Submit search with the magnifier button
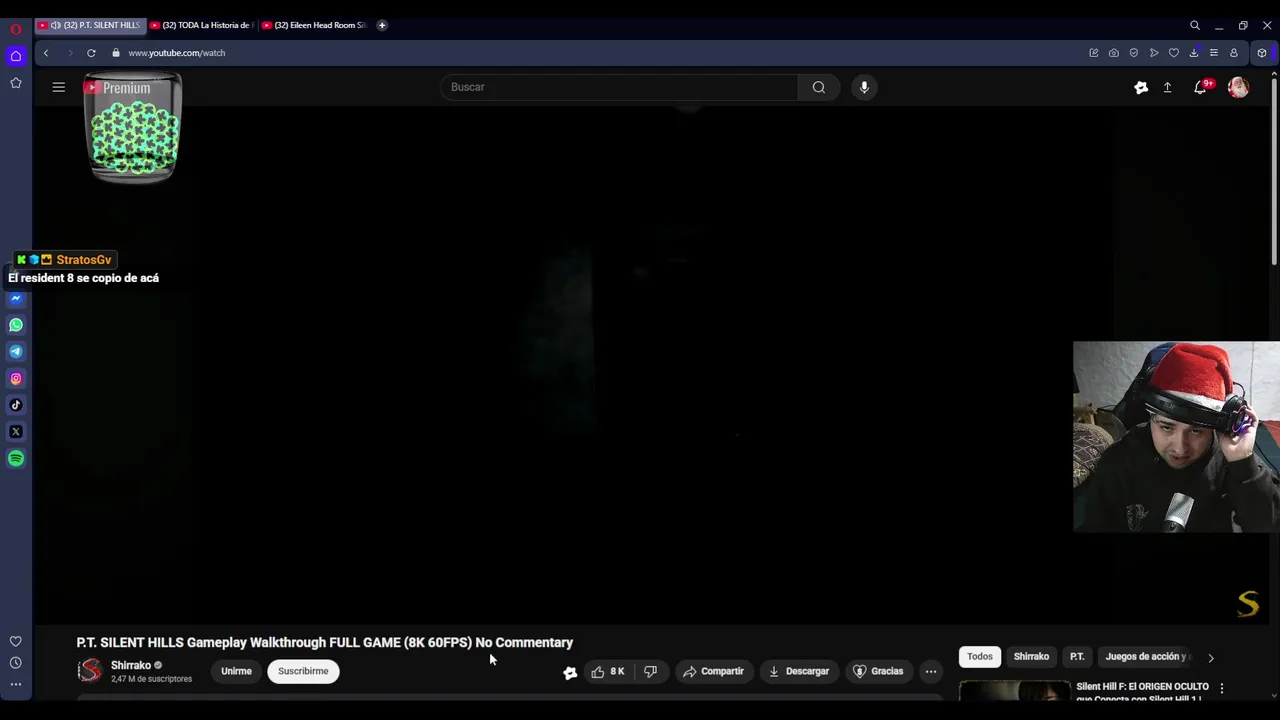Image resolution: width=1280 pixels, height=720 pixels. click(x=819, y=87)
